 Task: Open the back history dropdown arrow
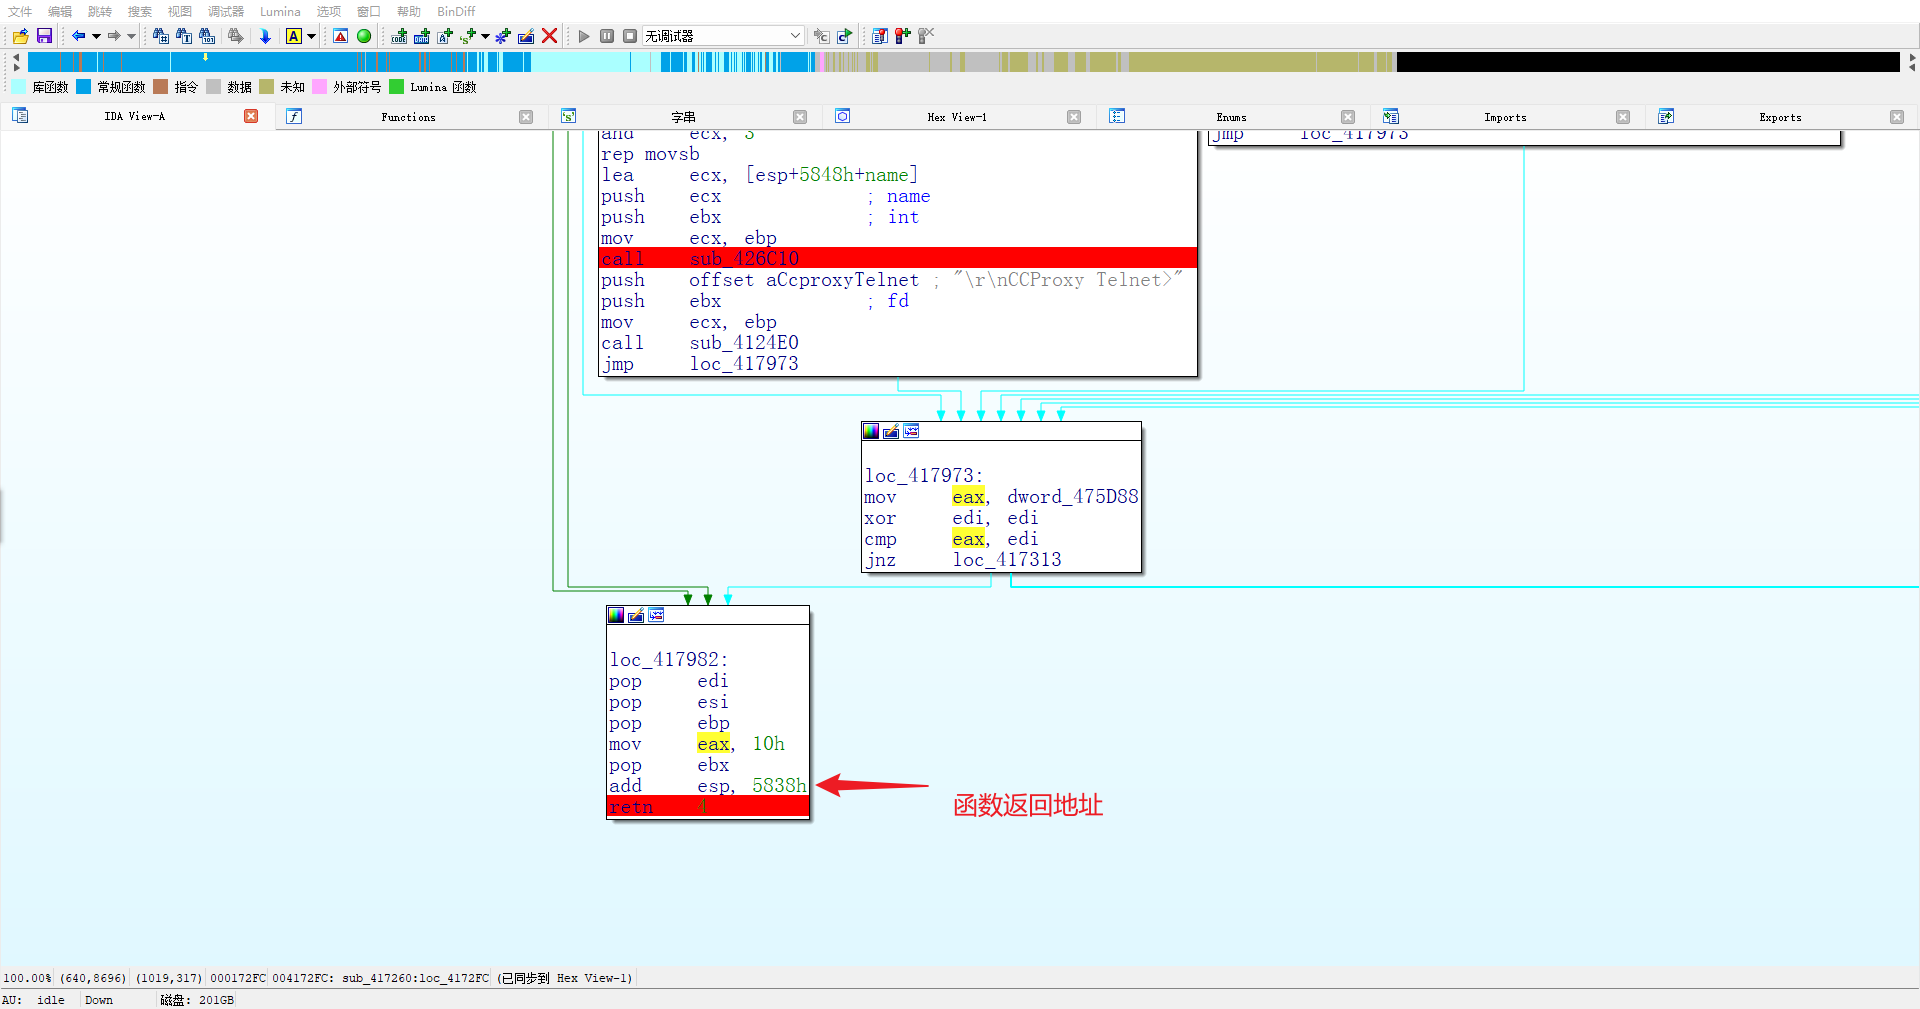tap(96, 36)
